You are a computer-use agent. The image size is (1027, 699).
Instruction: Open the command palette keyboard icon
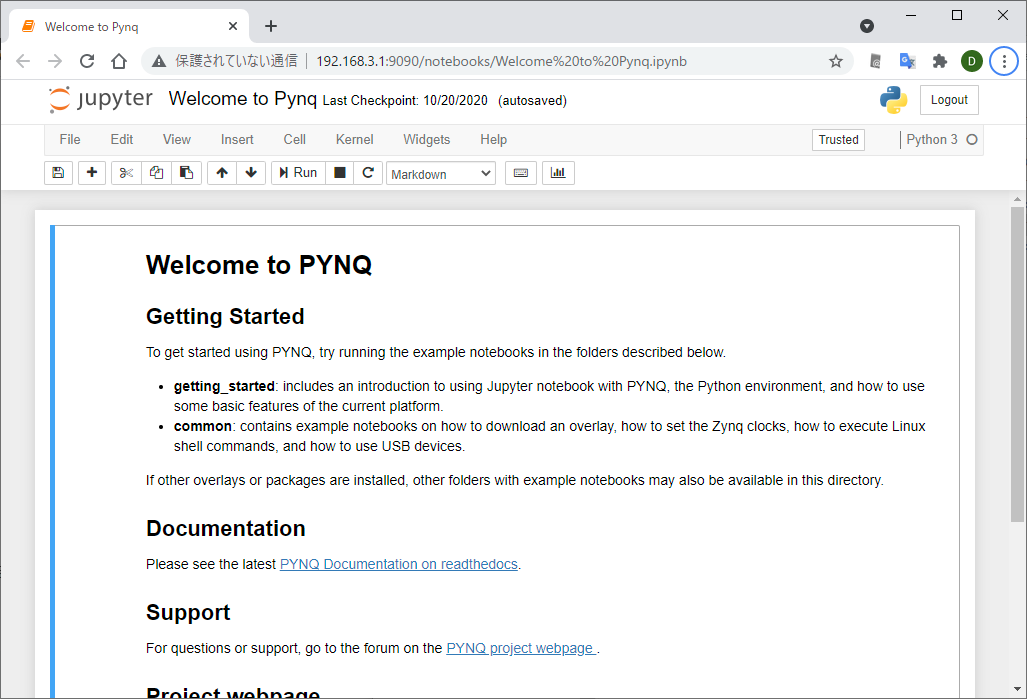521,173
